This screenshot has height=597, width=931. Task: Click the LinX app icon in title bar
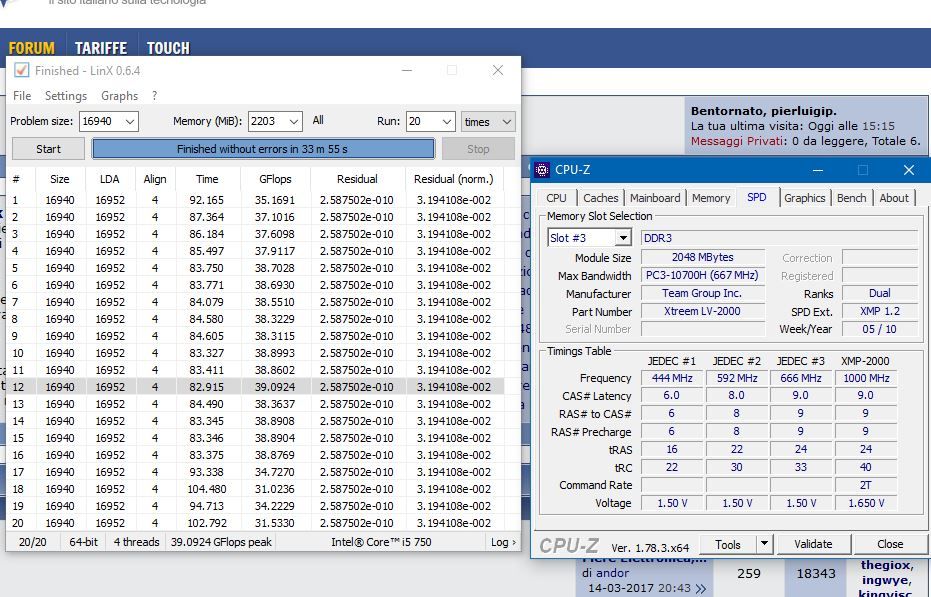coord(21,70)
